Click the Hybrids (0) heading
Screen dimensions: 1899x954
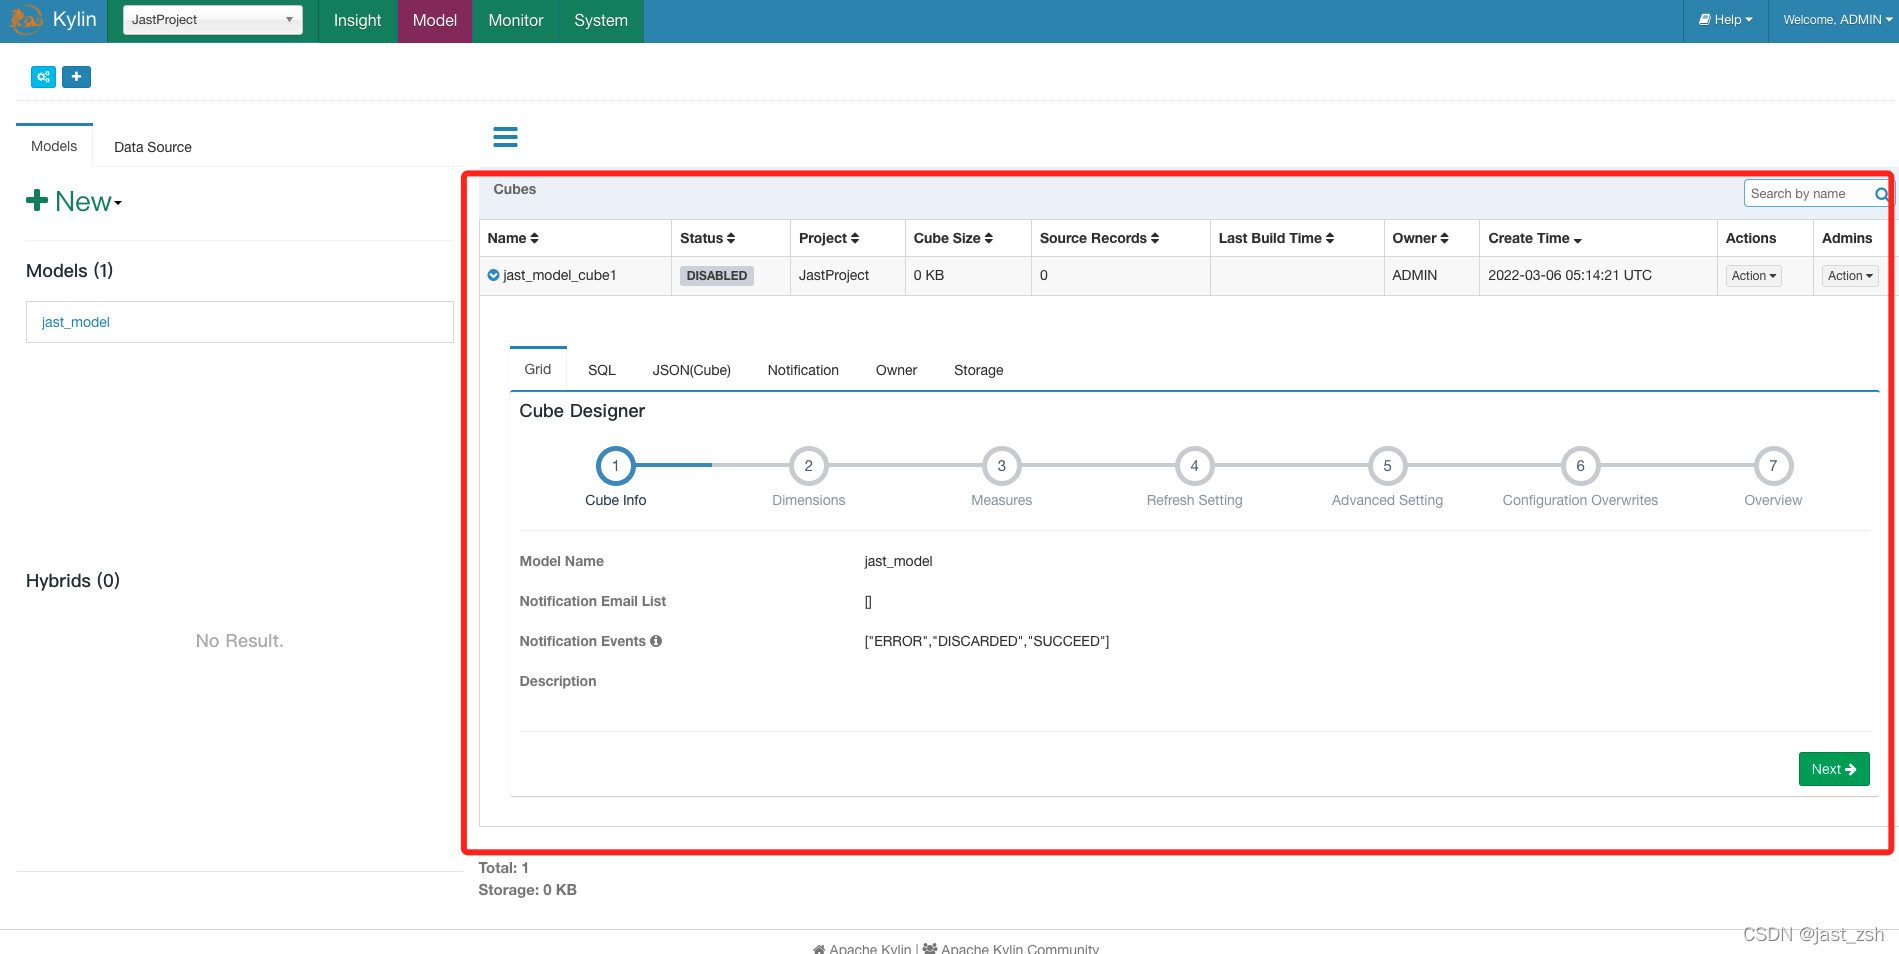tap(73, 581)
